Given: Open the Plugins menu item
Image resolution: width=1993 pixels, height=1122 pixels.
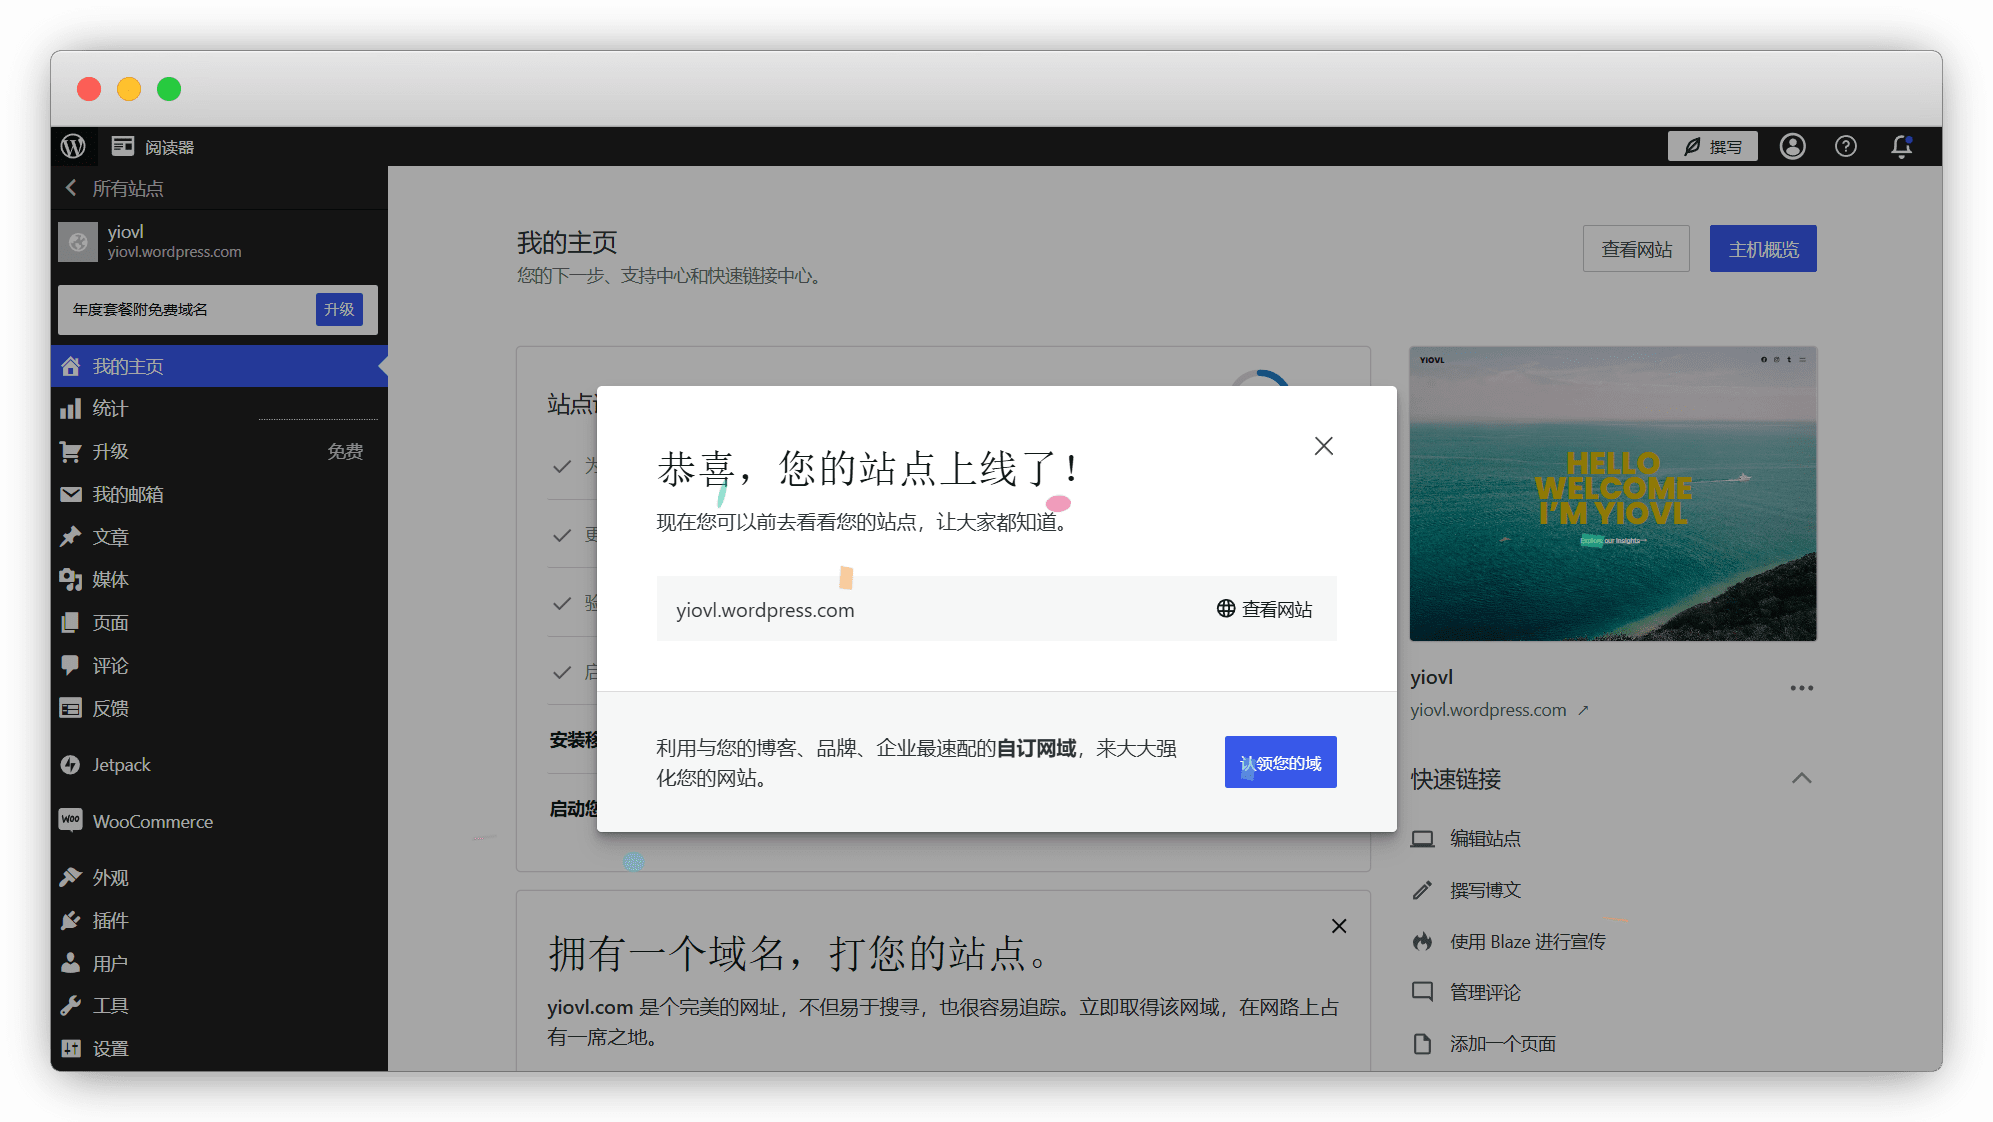Looking at the screenshot, I should coord(110,921).
